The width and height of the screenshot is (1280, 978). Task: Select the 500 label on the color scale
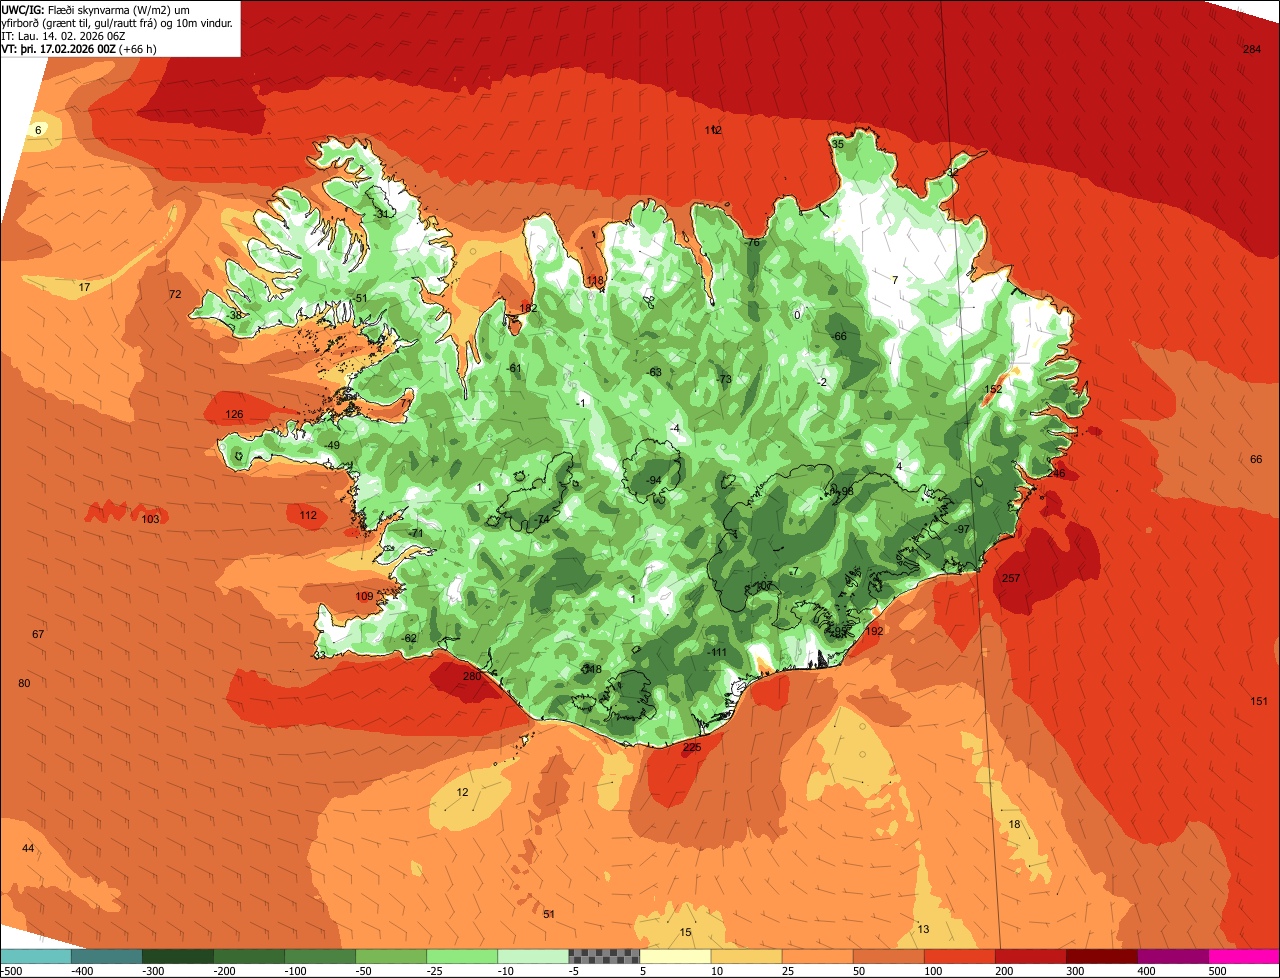point(1217,971)
